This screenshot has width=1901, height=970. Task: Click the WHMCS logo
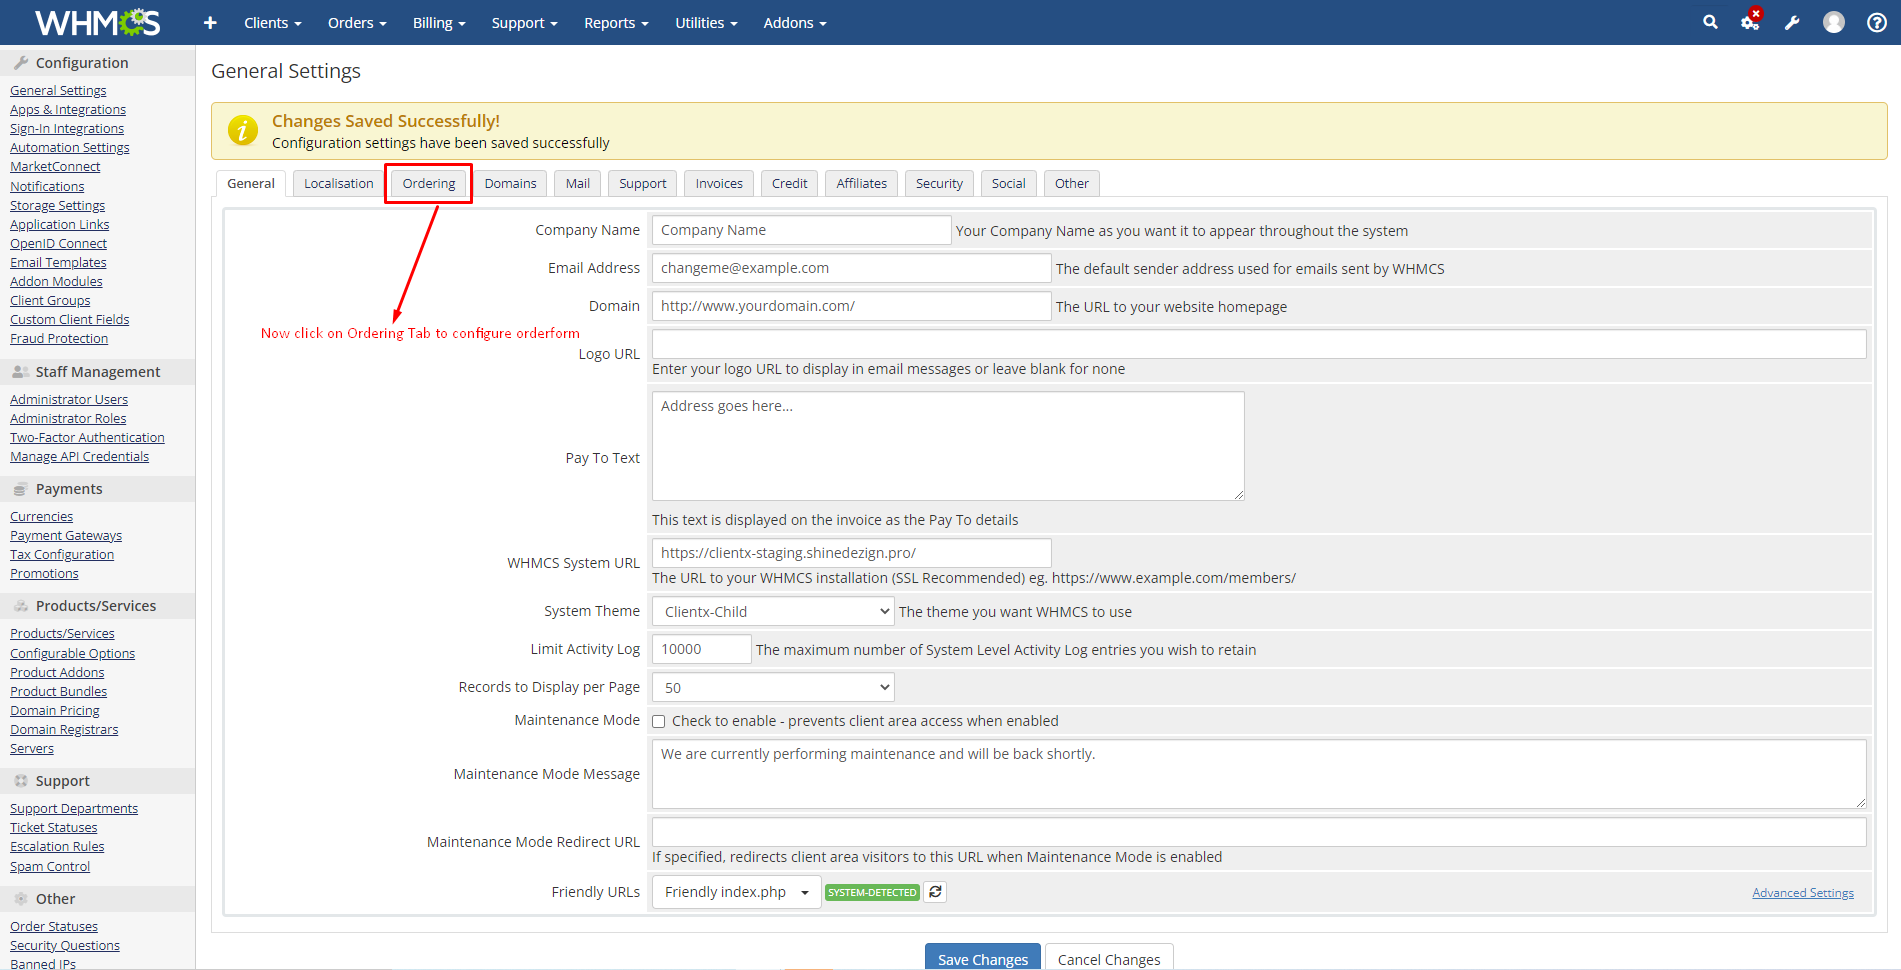(97, 22)
